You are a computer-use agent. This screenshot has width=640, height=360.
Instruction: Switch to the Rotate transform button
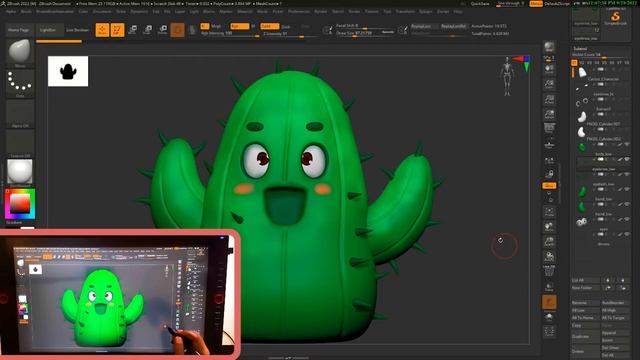163,29
